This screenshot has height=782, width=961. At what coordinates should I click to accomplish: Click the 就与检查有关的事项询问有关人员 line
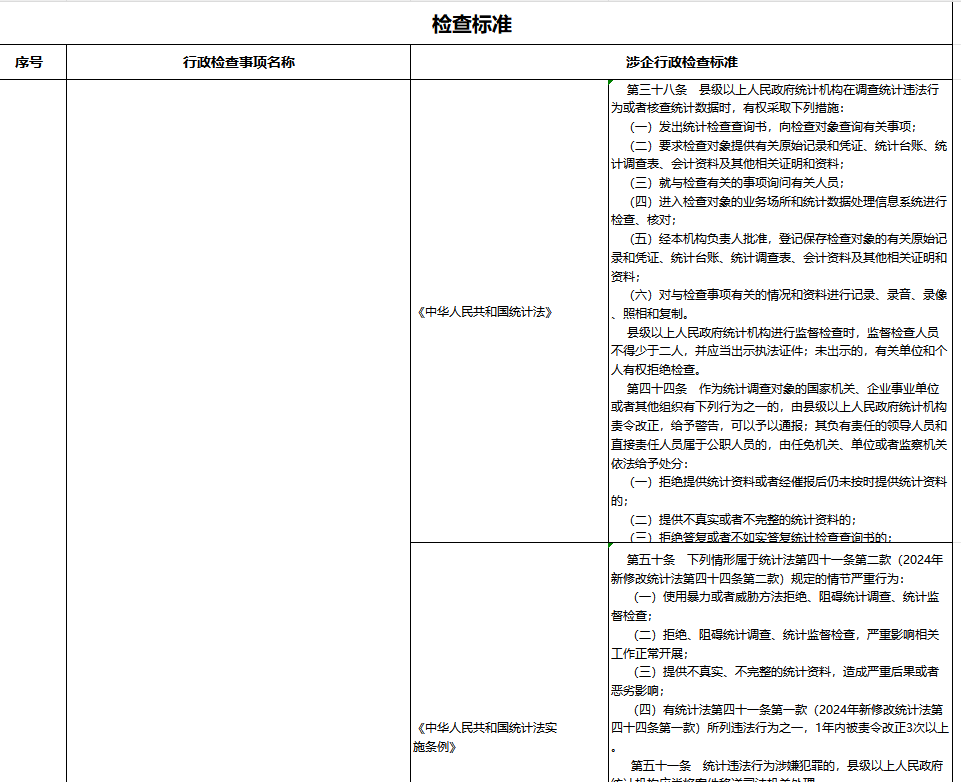click(736, 183)
